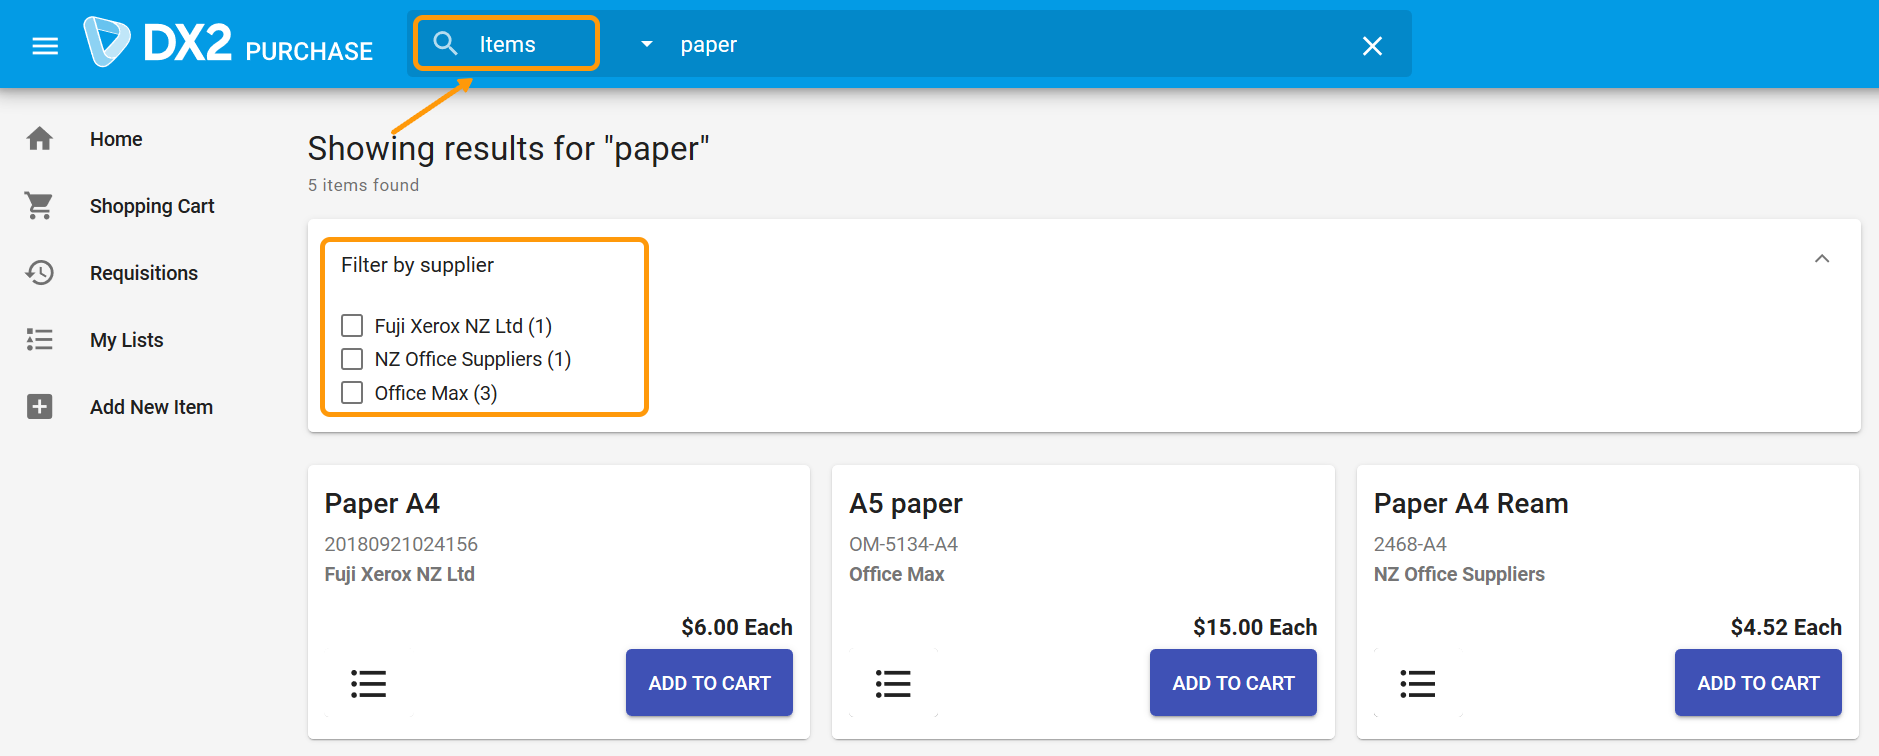Image resolution: width=1879 pixels, height=756 pixels.
Task: Click the list icon on A5 paper card
Action: (893, 684)
